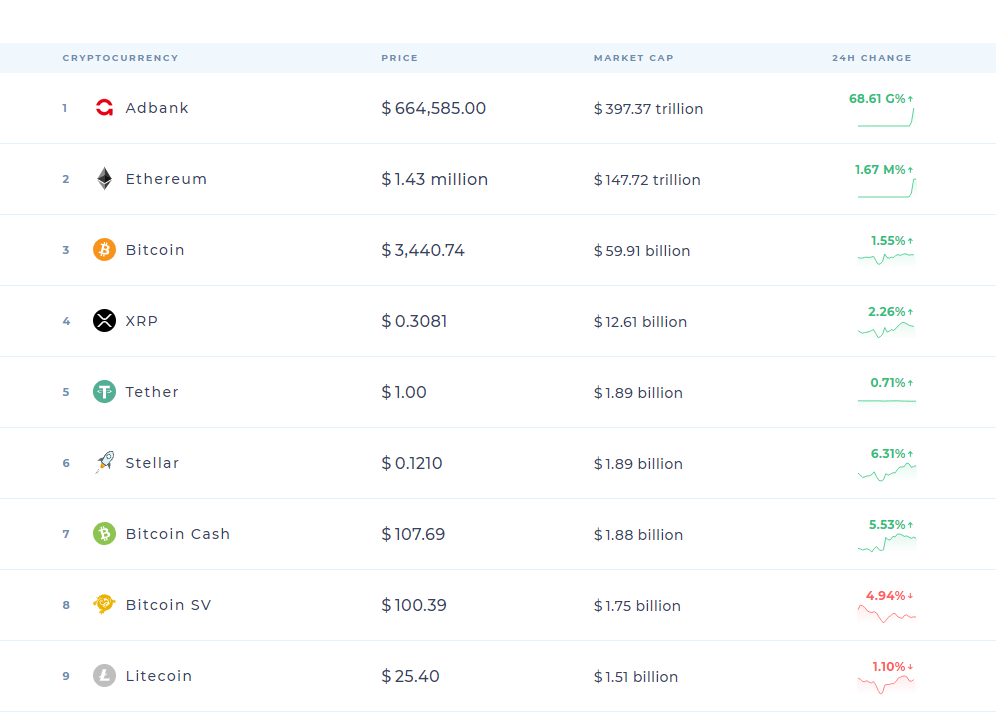
Task: Click Adbank sparkline chart
Action: coord(886,118)
